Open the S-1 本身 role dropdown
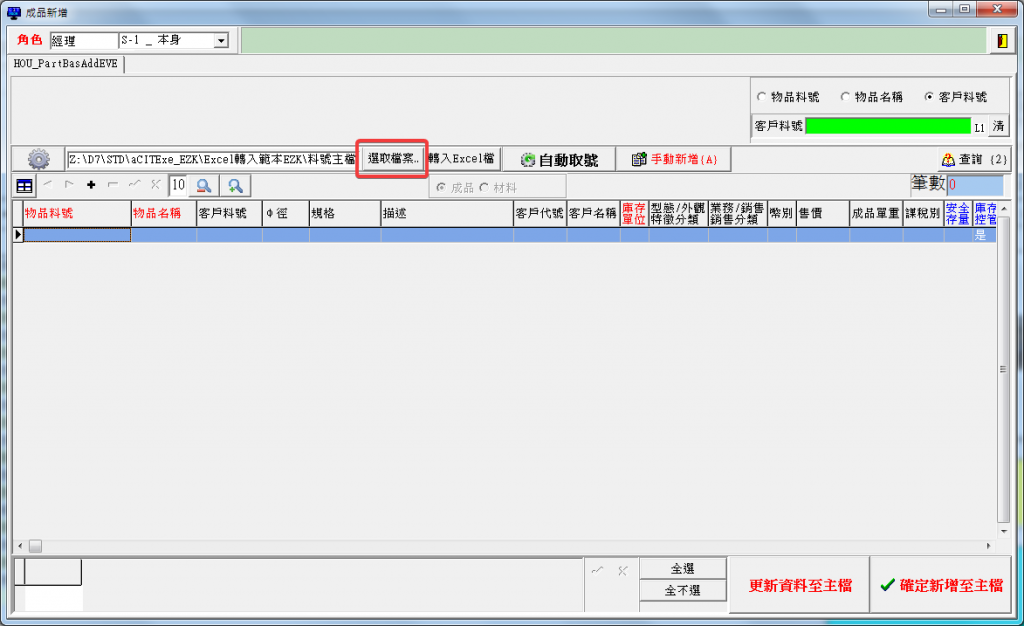Screen dimensions: 1024x626 pos(221,41)
